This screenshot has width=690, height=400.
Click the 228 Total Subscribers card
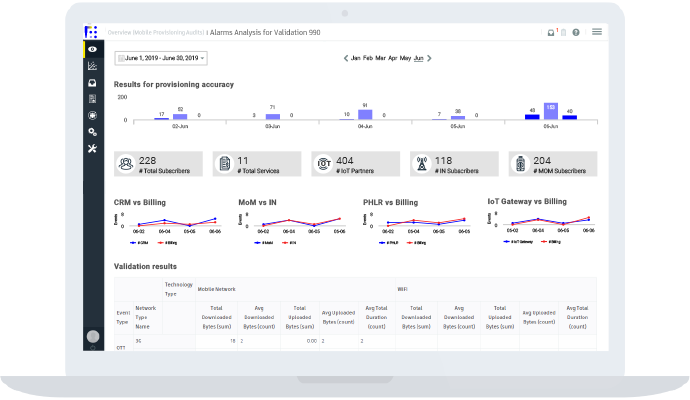point(158,164)
